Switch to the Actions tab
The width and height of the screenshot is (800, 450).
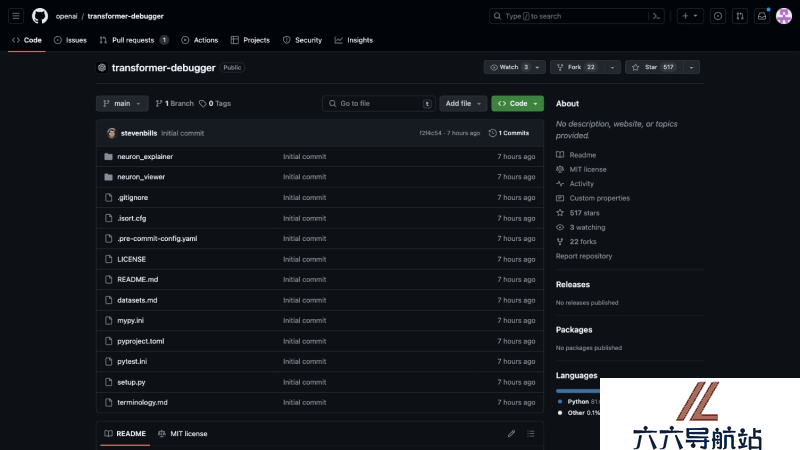point(199,40)
